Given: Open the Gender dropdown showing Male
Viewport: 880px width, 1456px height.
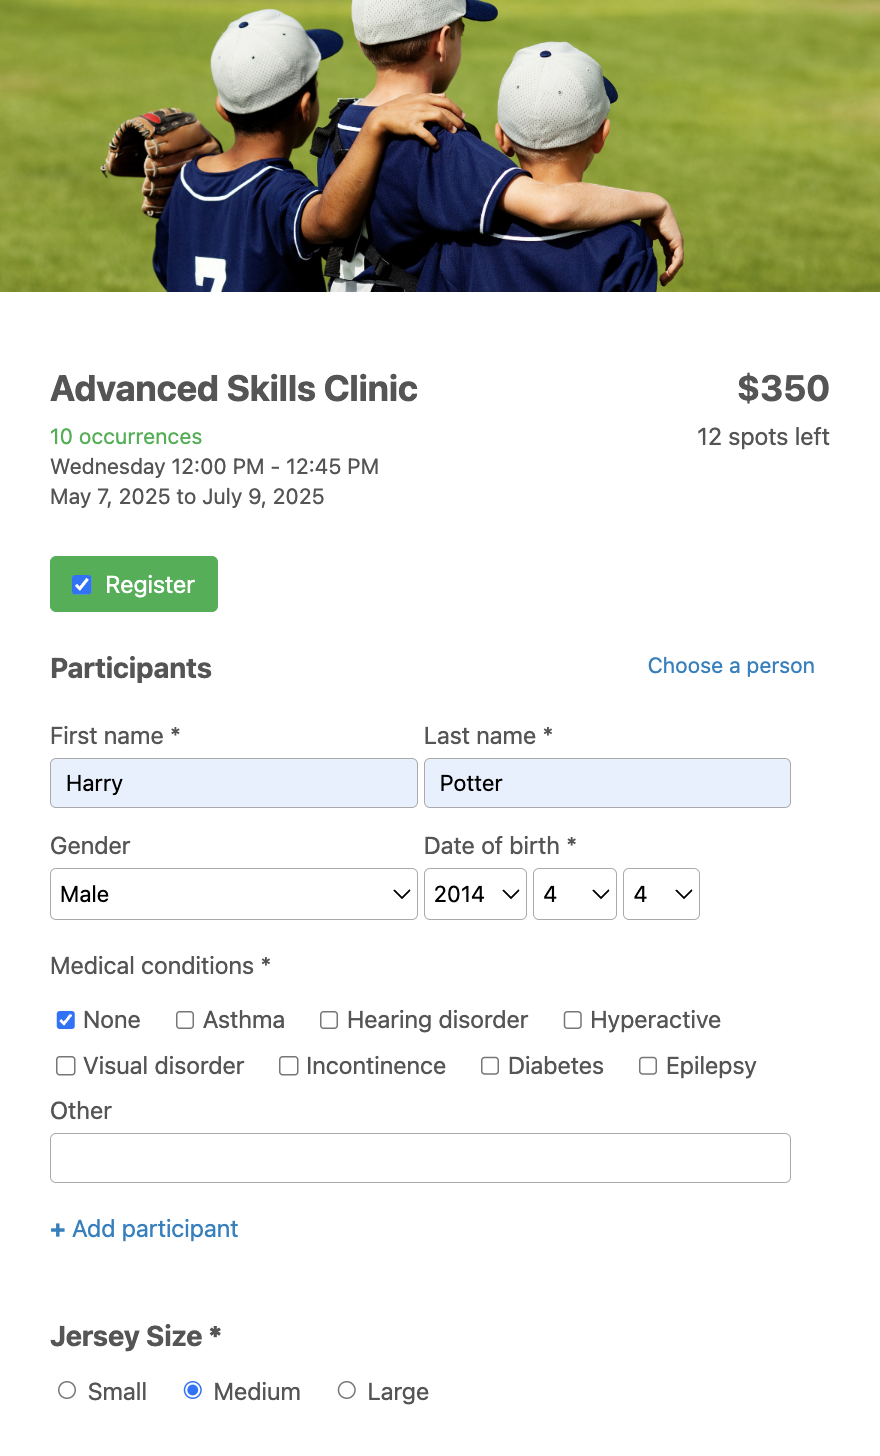Looking at the screenshot, I should [x=233, y=894].
